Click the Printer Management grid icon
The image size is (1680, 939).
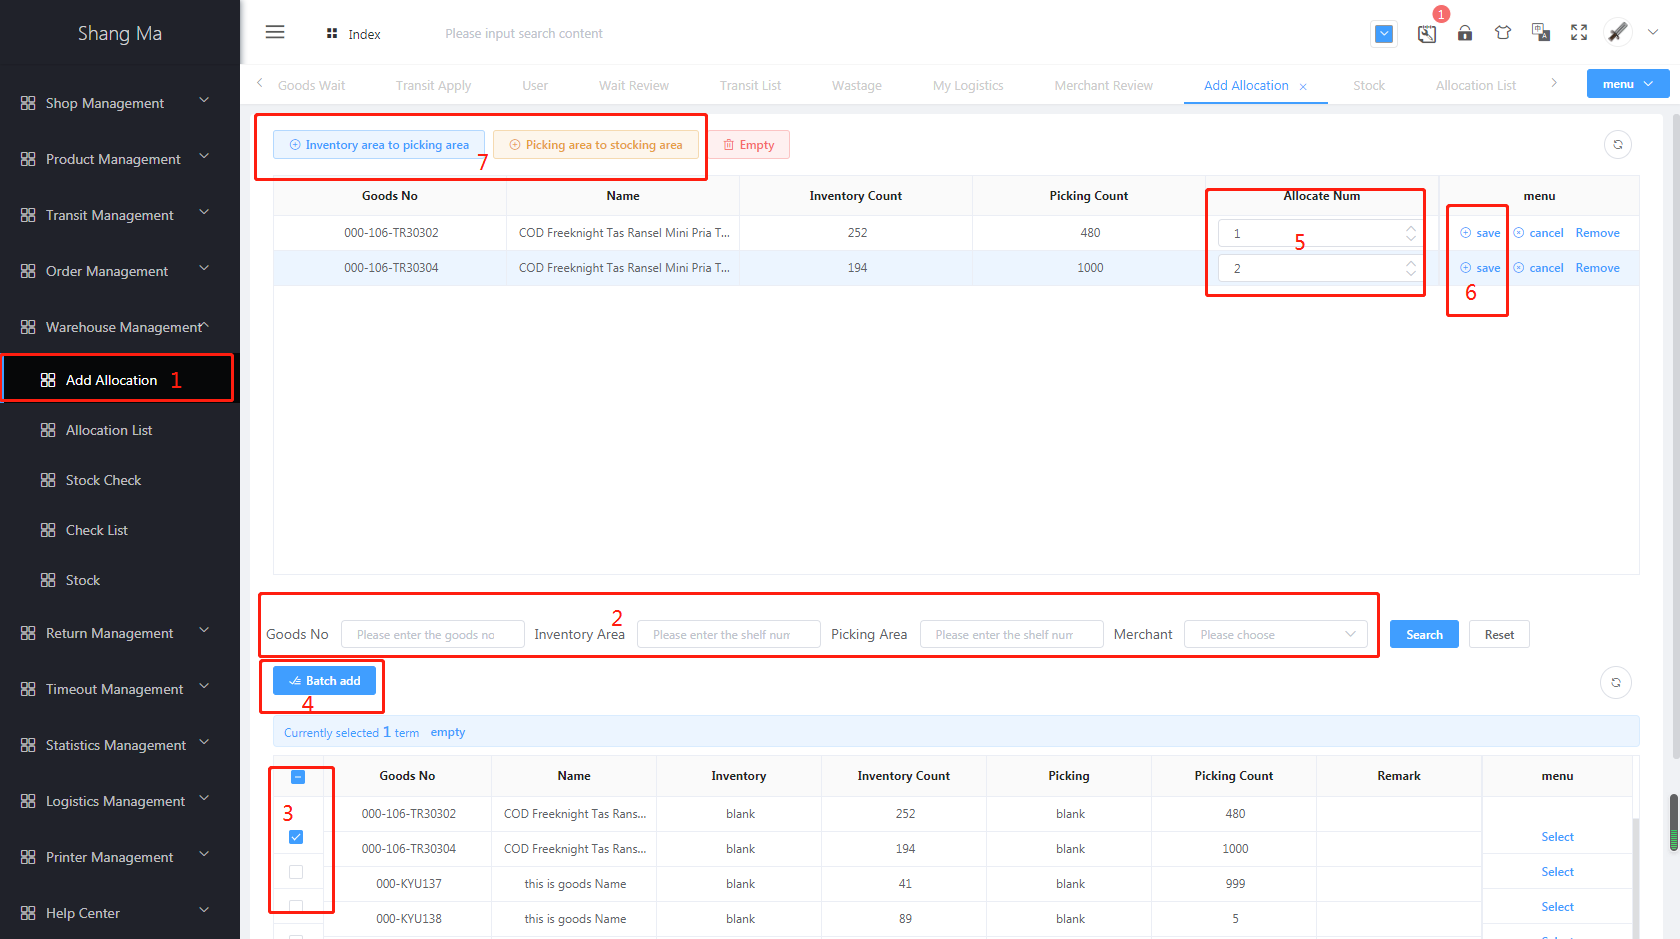point(28,857)
